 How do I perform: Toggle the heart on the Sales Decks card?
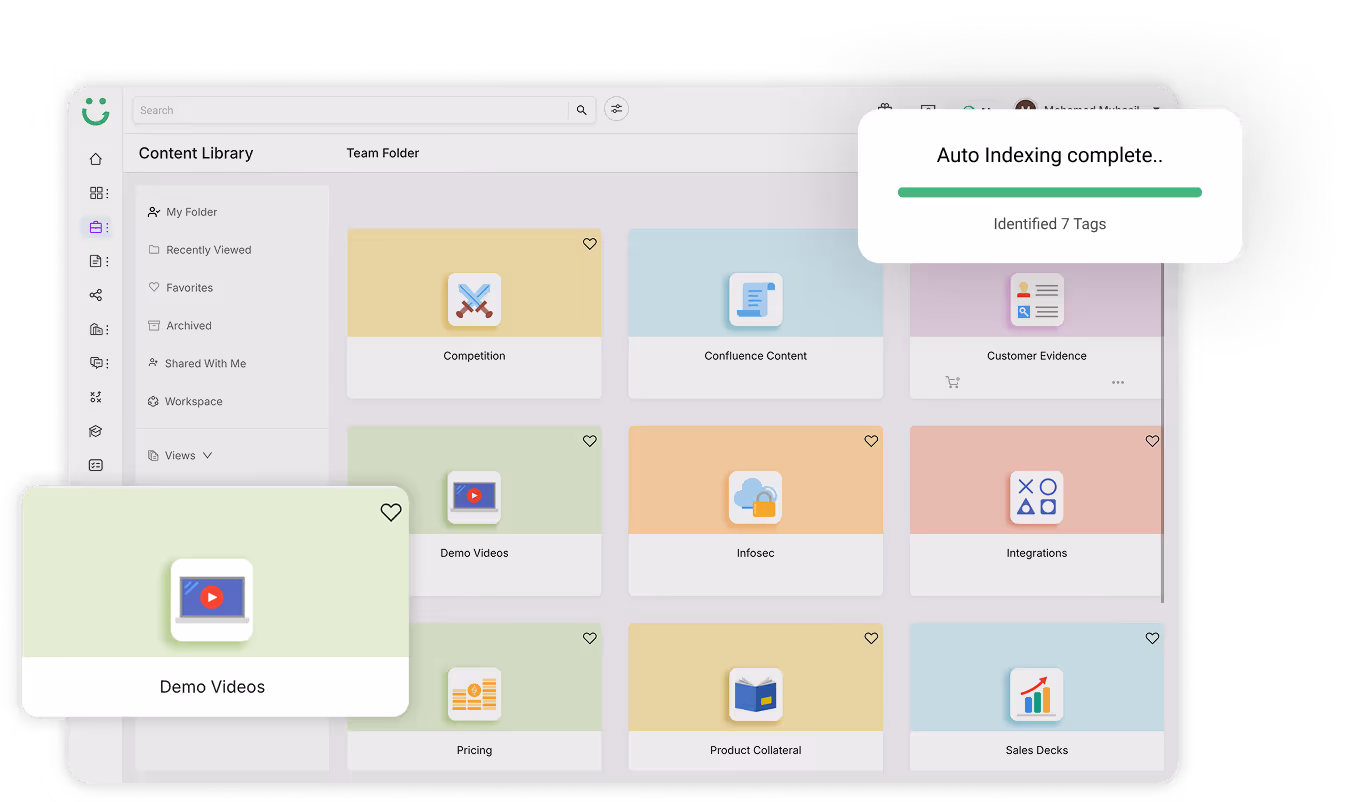1152,638
